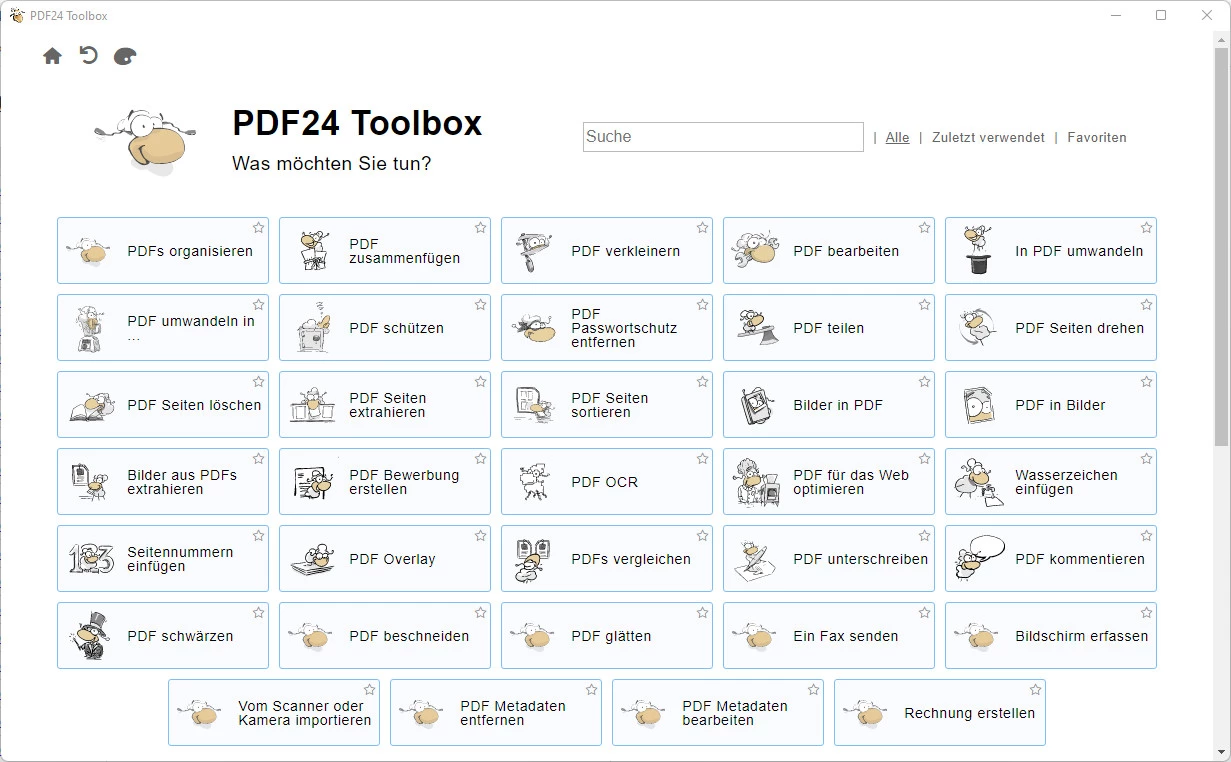Toggle favorite star on PDFs organisieren

coord(258,228)
